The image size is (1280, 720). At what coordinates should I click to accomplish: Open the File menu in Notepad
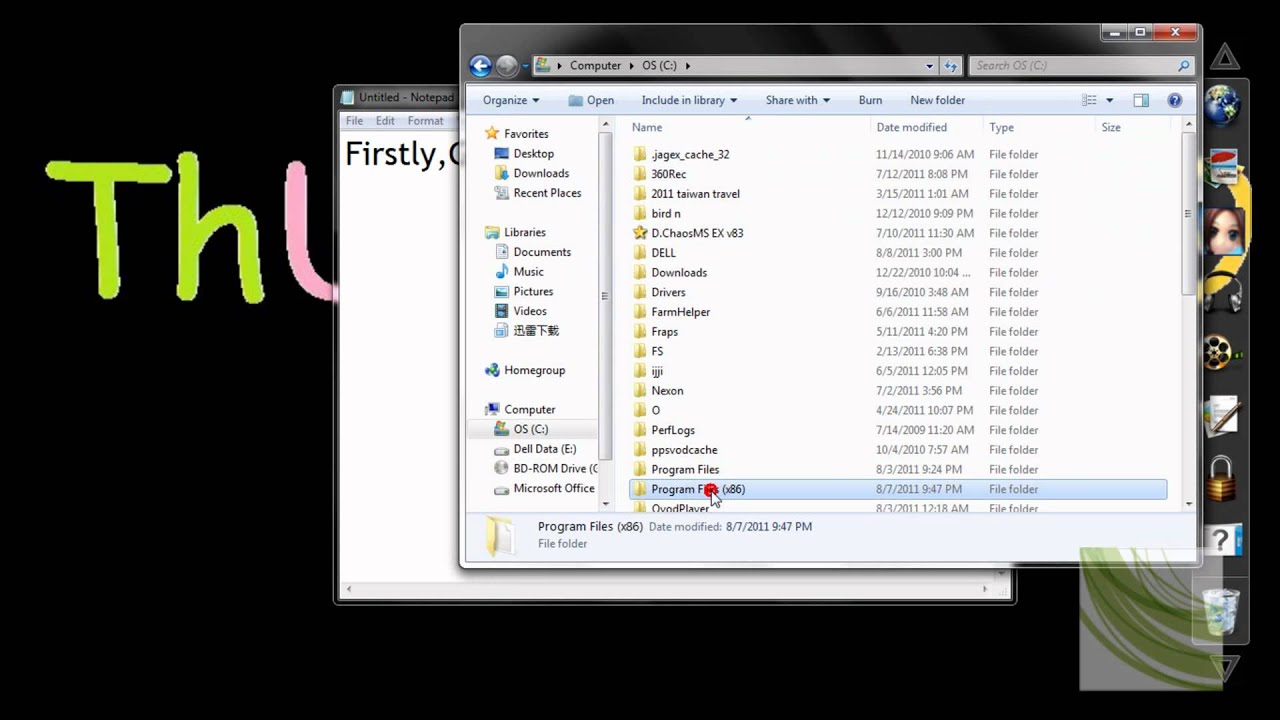point(354,121)
